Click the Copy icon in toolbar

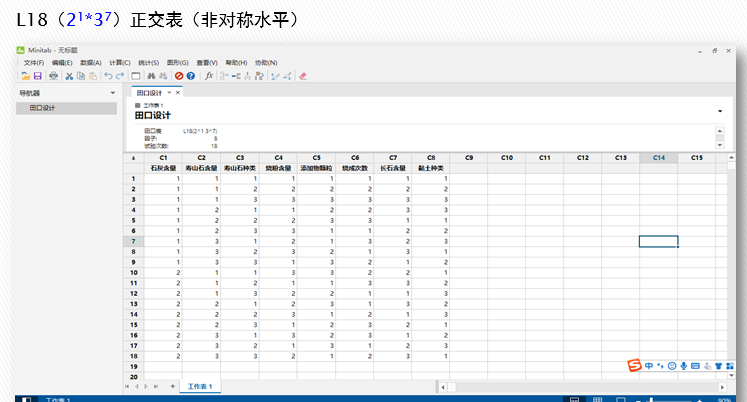point(81,76)
